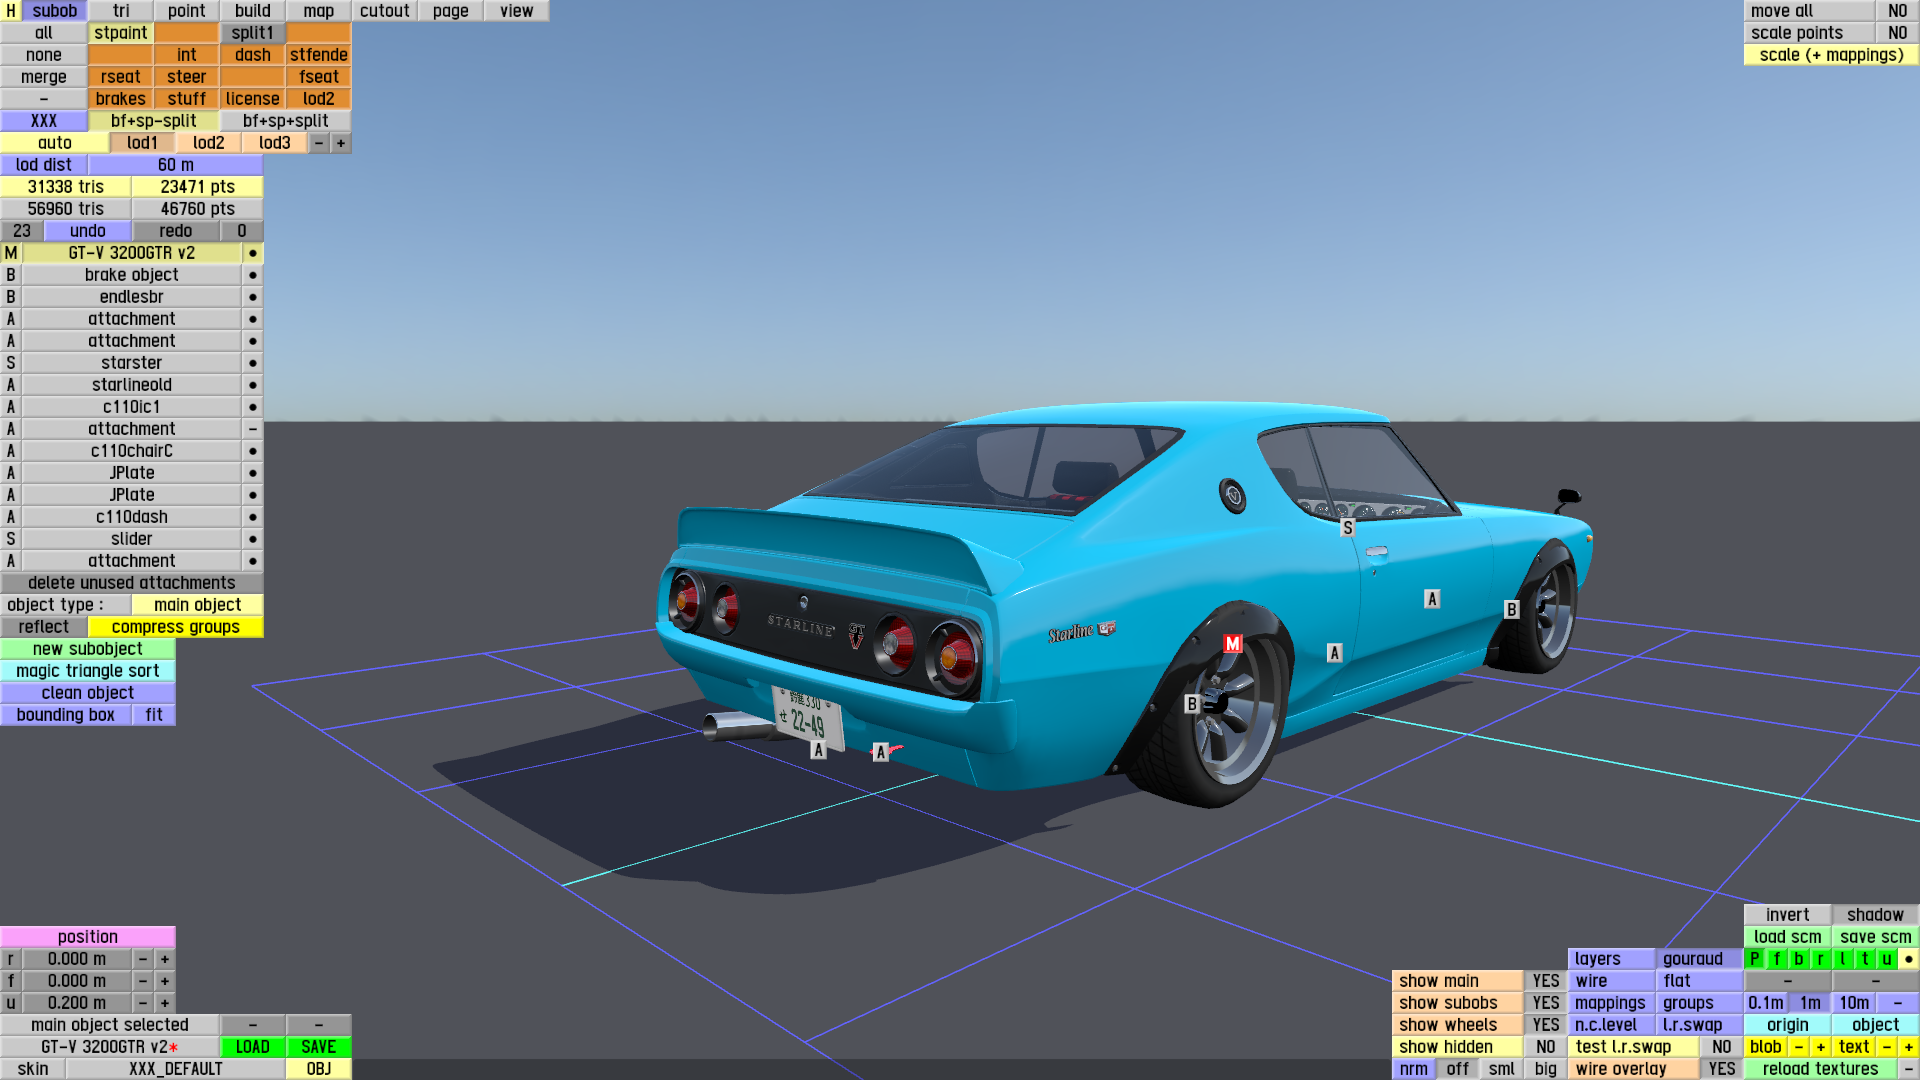Image resolution: width=1920 pixels, height=1080 pixels.
Task: Click the S marker near the side window
Action: (x=1347, y=528)
